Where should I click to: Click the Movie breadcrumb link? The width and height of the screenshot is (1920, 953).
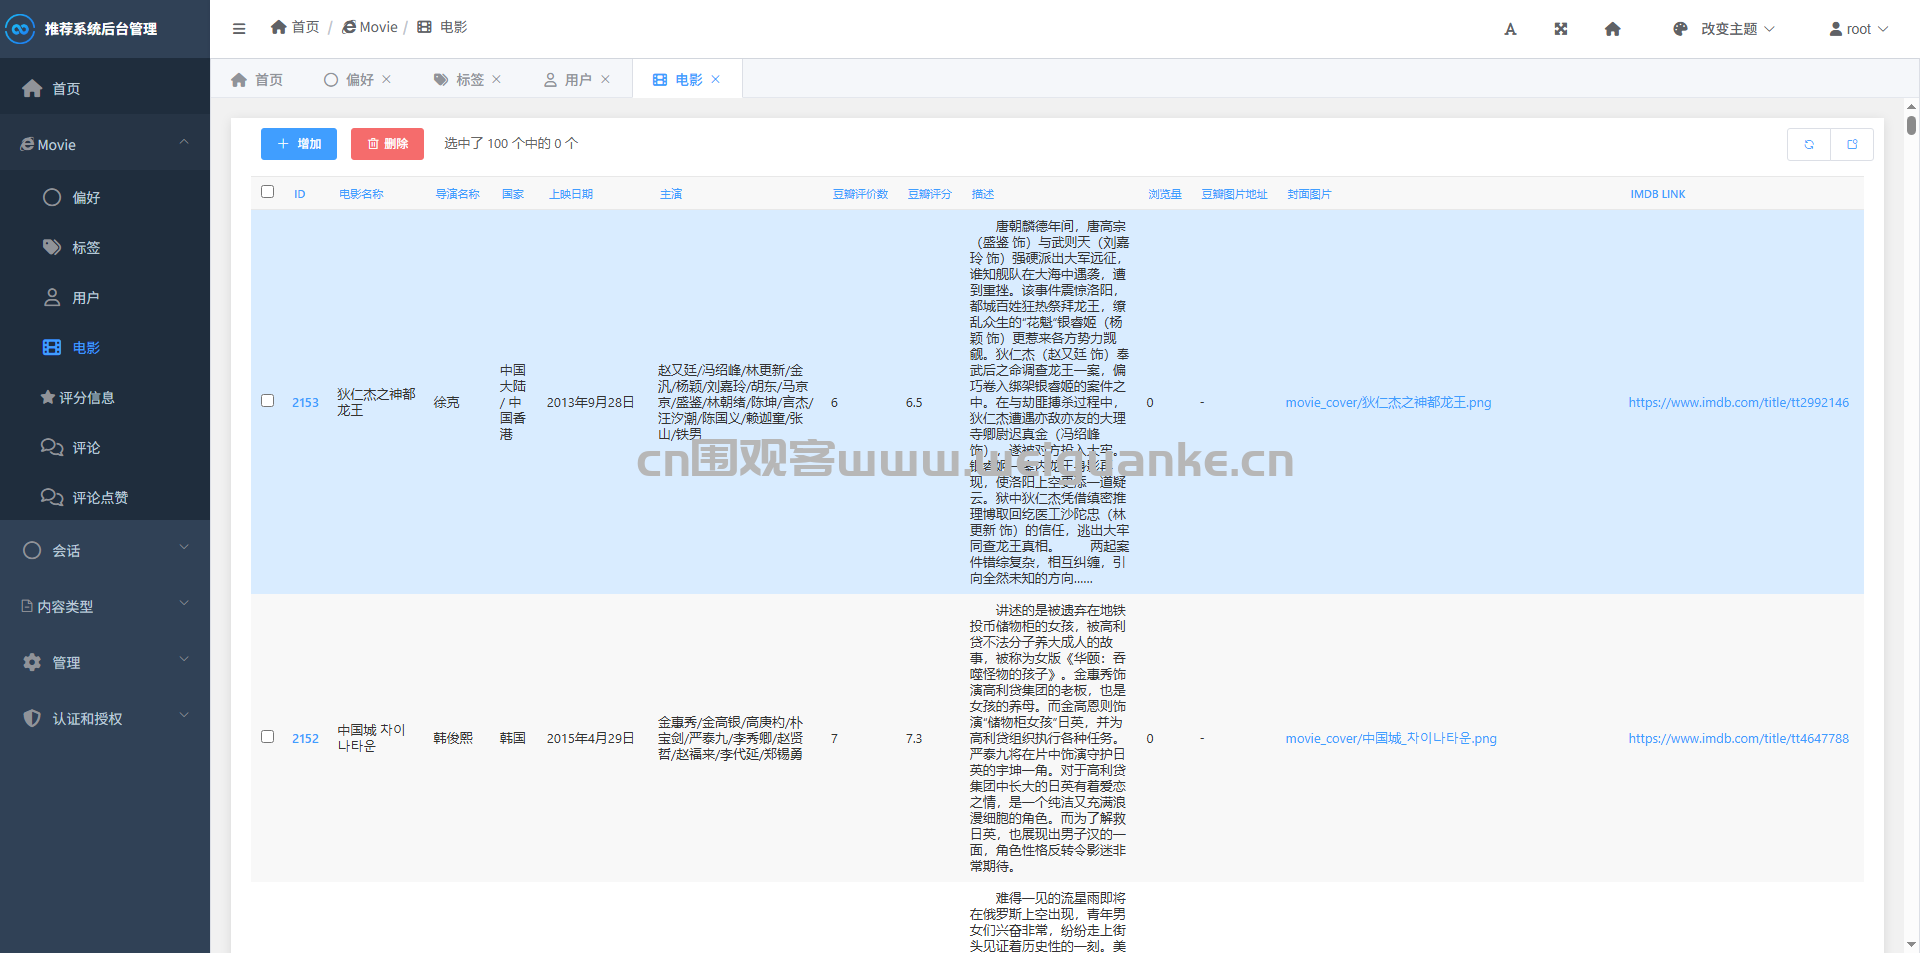(x=370, y=27)
